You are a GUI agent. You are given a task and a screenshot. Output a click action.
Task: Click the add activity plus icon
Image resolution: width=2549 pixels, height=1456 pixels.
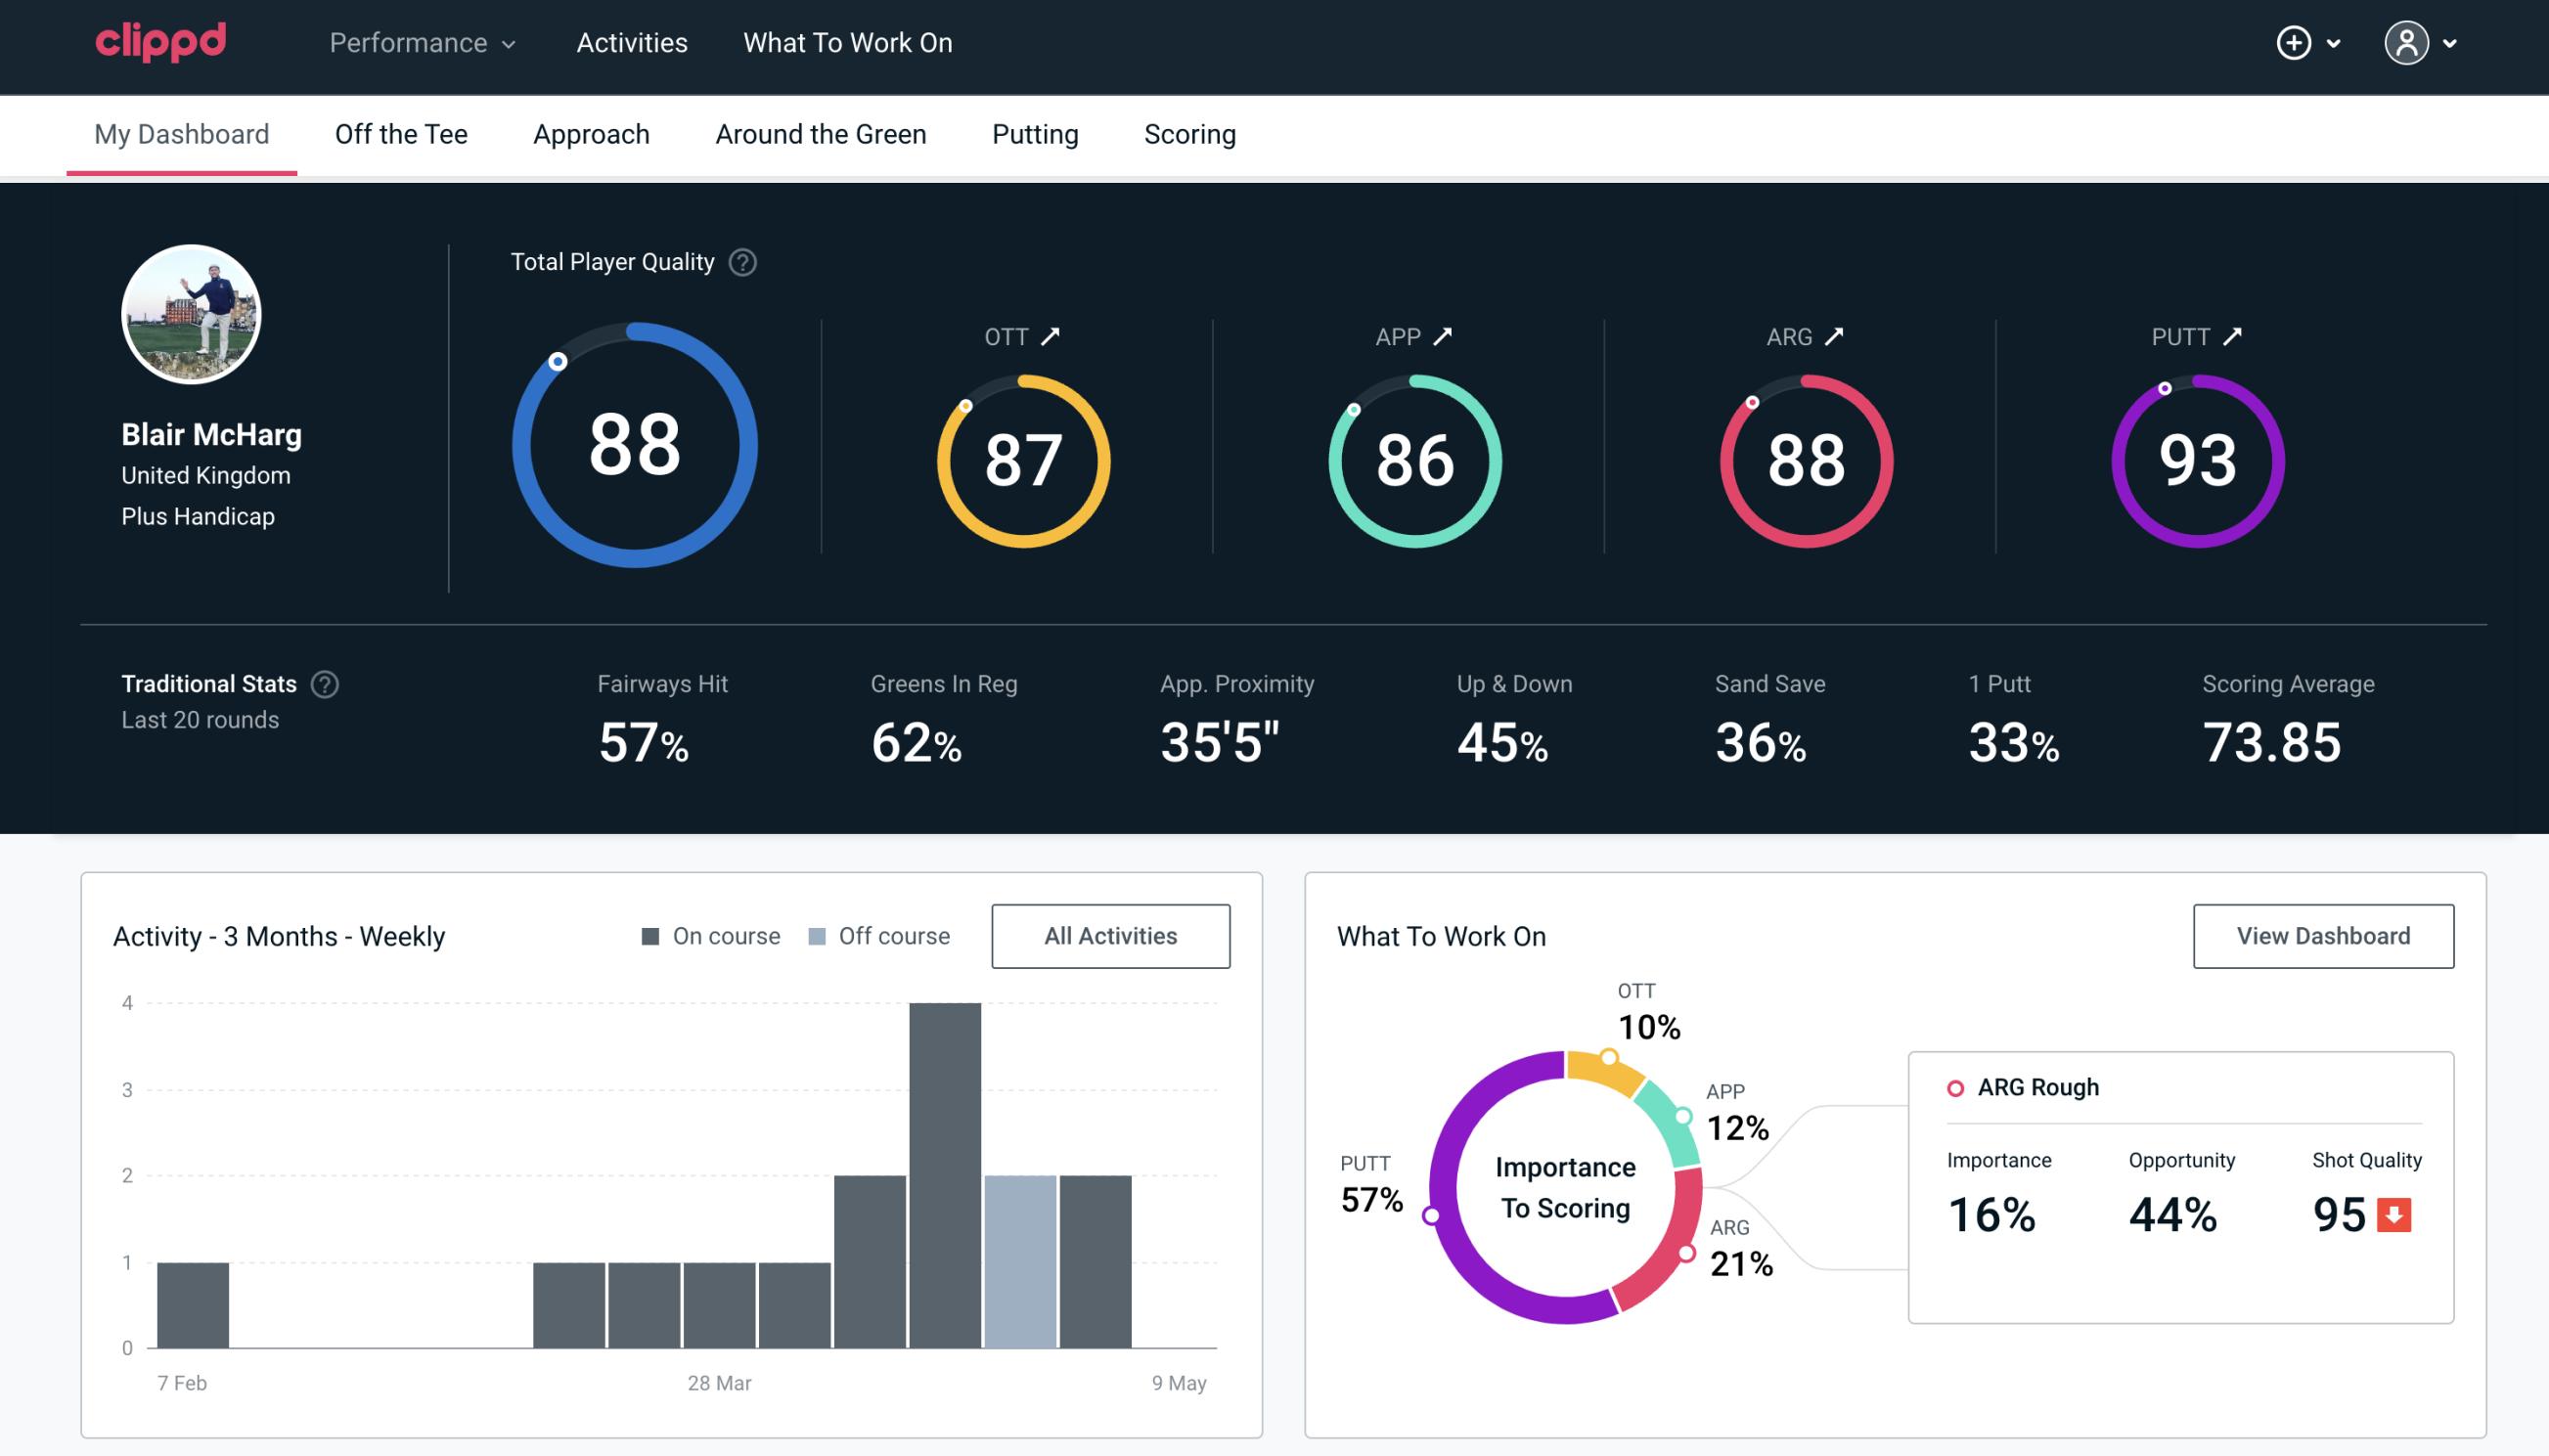pyautogui.click(x=2295, y=44)
